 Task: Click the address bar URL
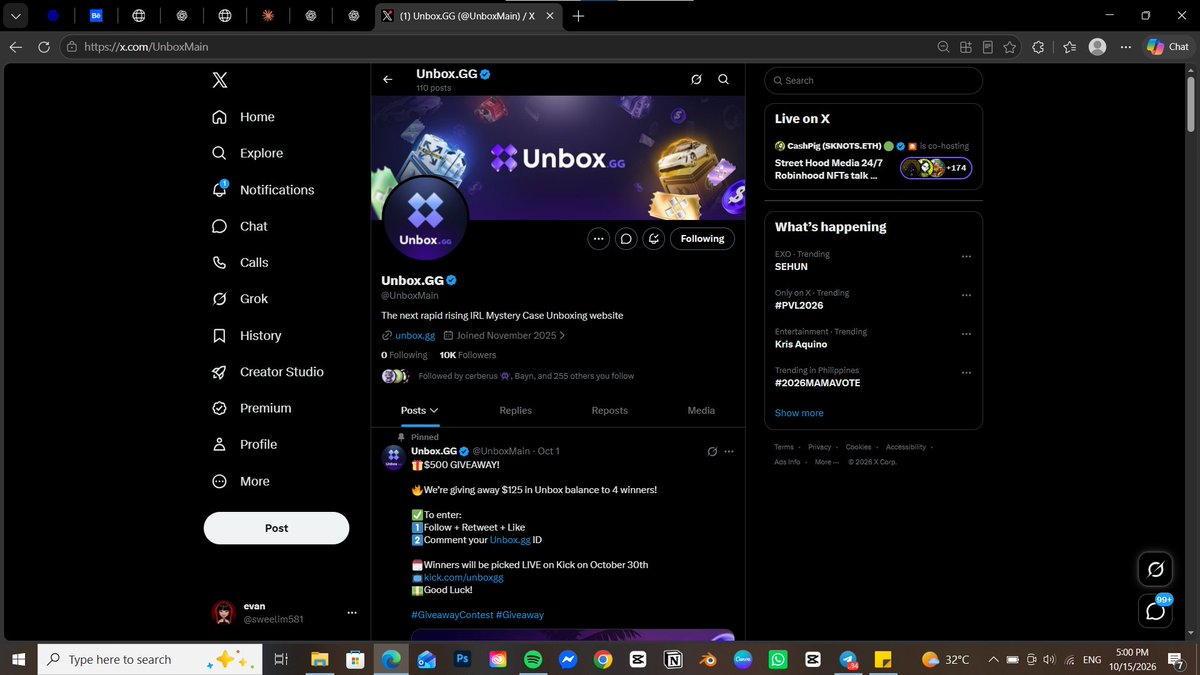[146, 46]
